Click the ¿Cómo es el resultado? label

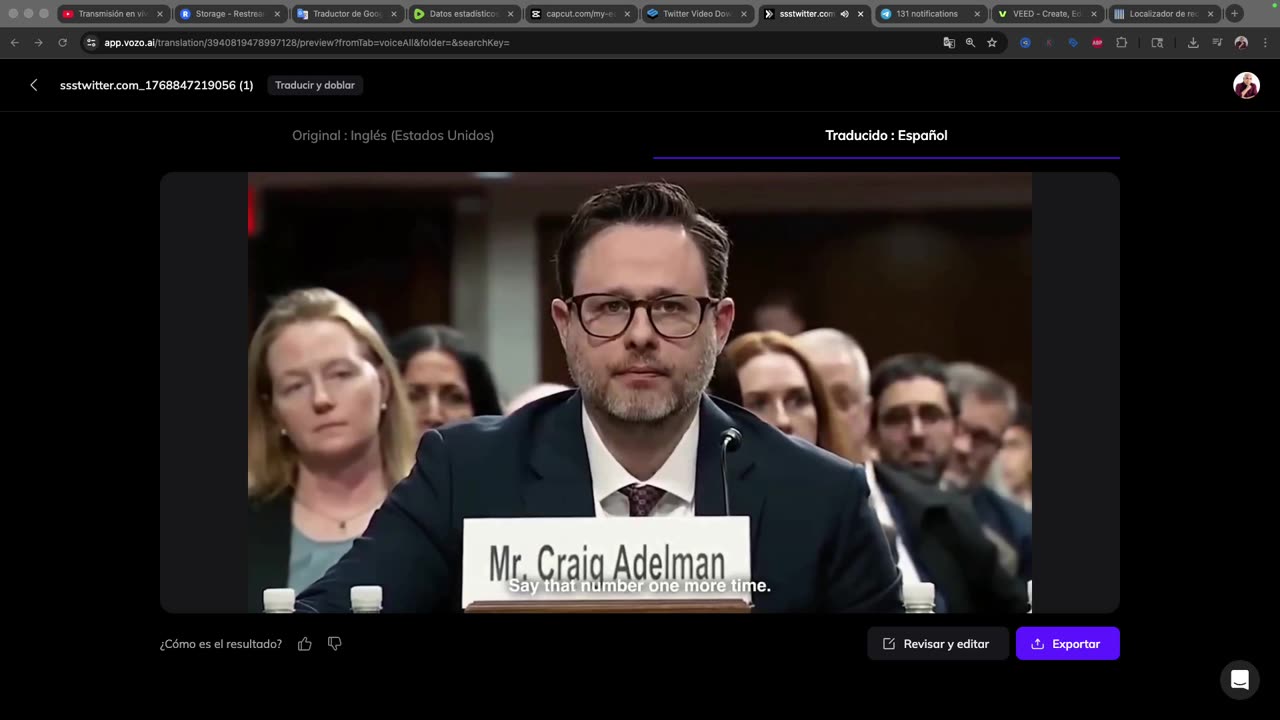(x=221, y=644)
